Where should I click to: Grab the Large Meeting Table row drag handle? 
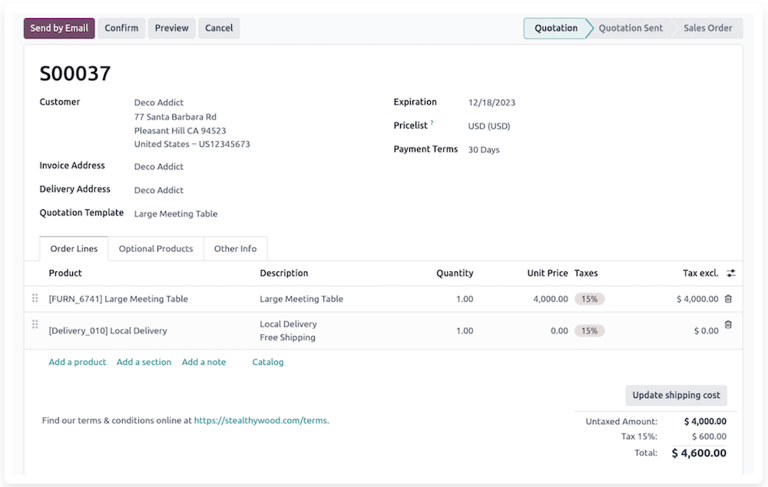pyautogui.click(x=35, y=298)
